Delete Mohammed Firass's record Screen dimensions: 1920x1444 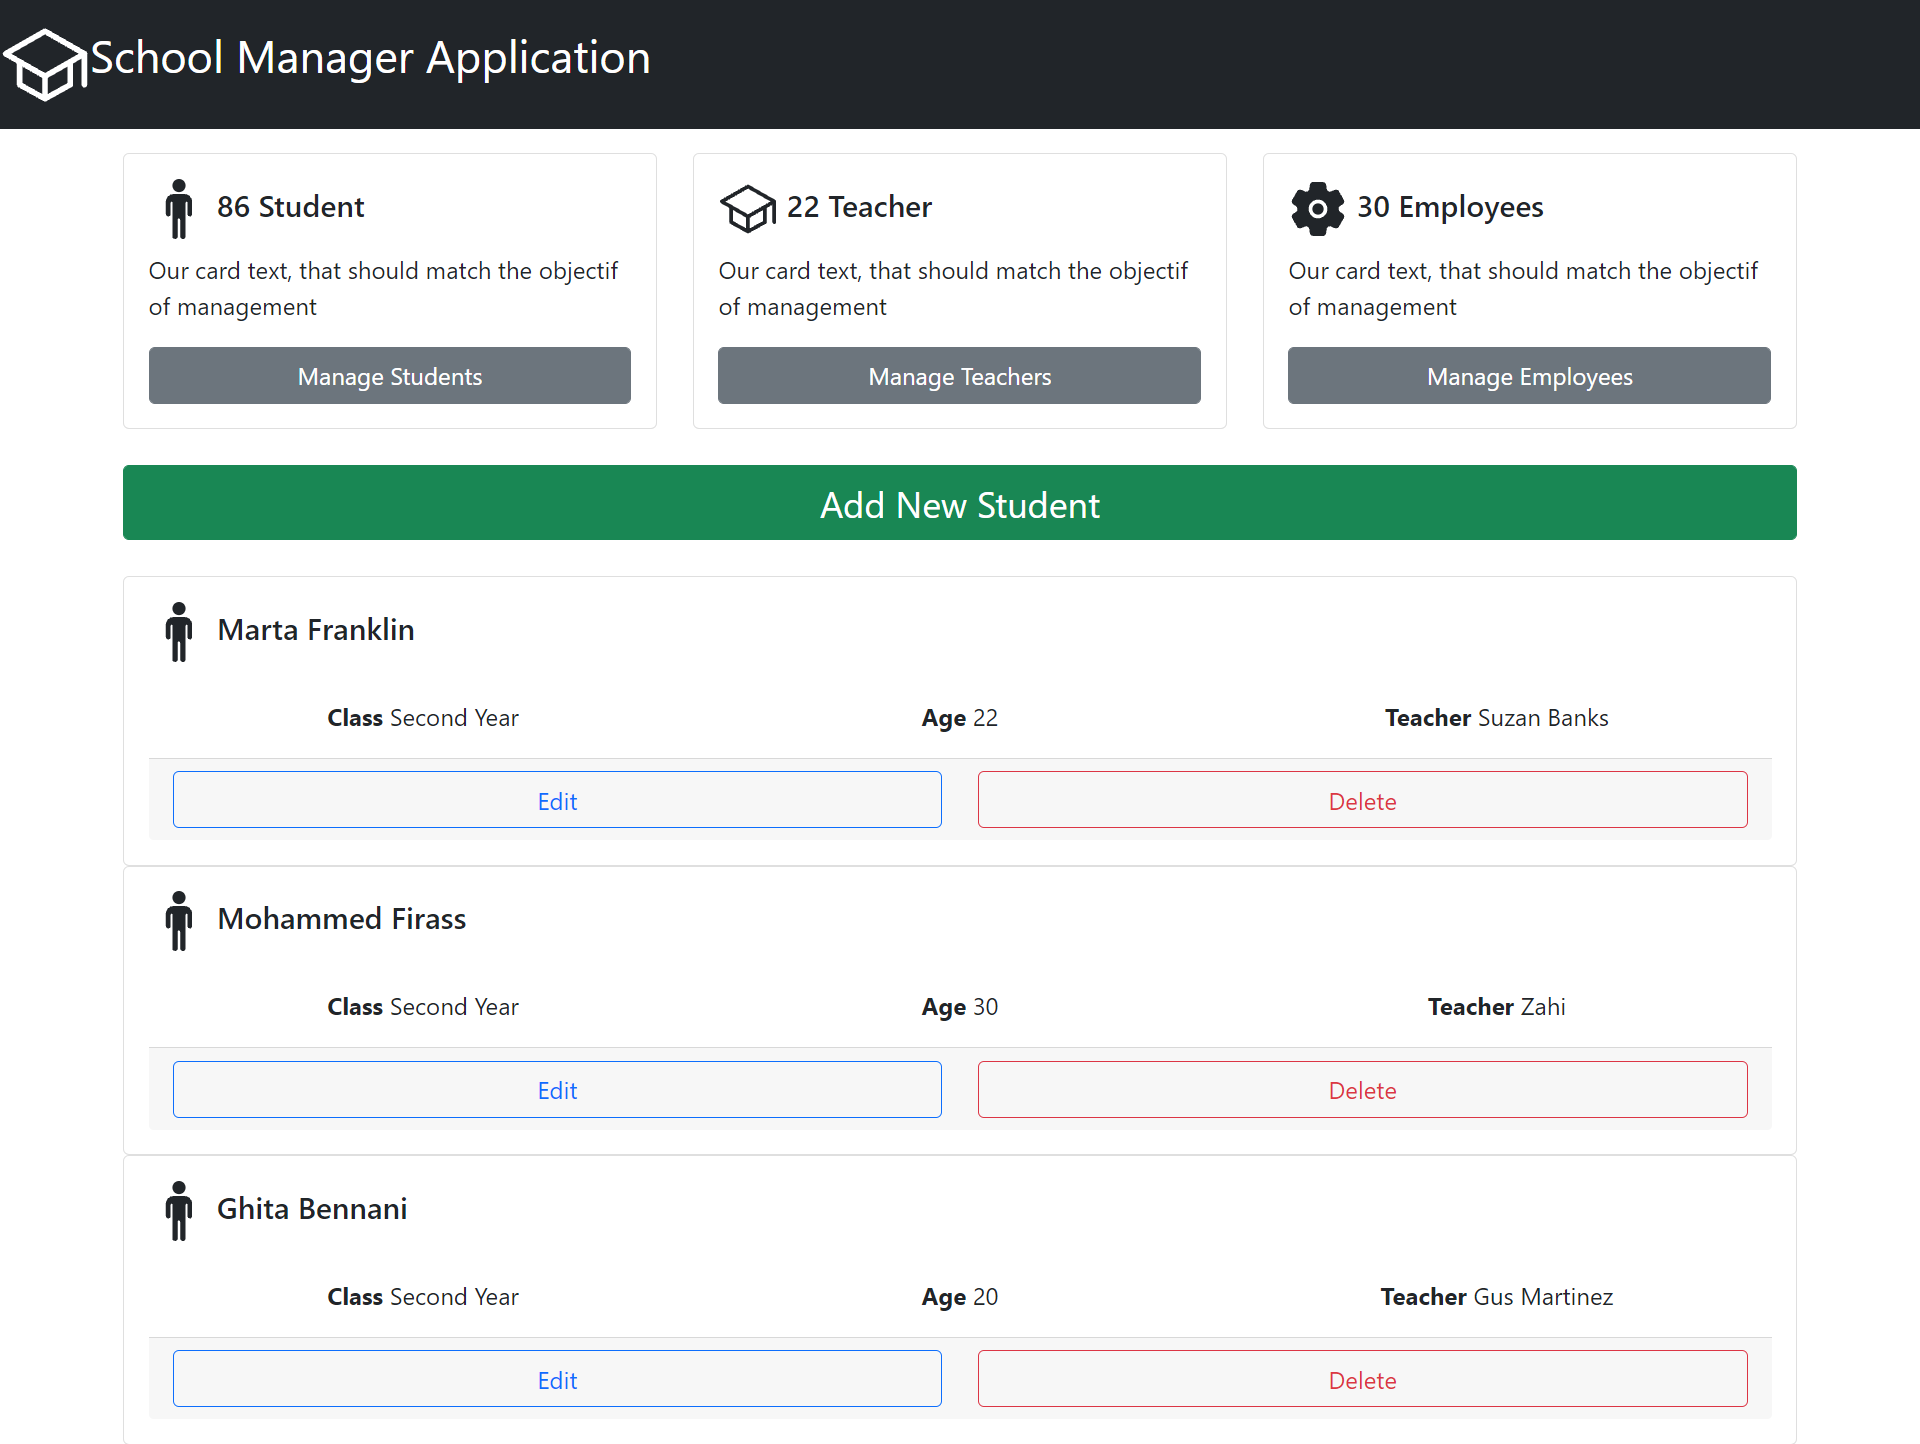point(1362,1089)
